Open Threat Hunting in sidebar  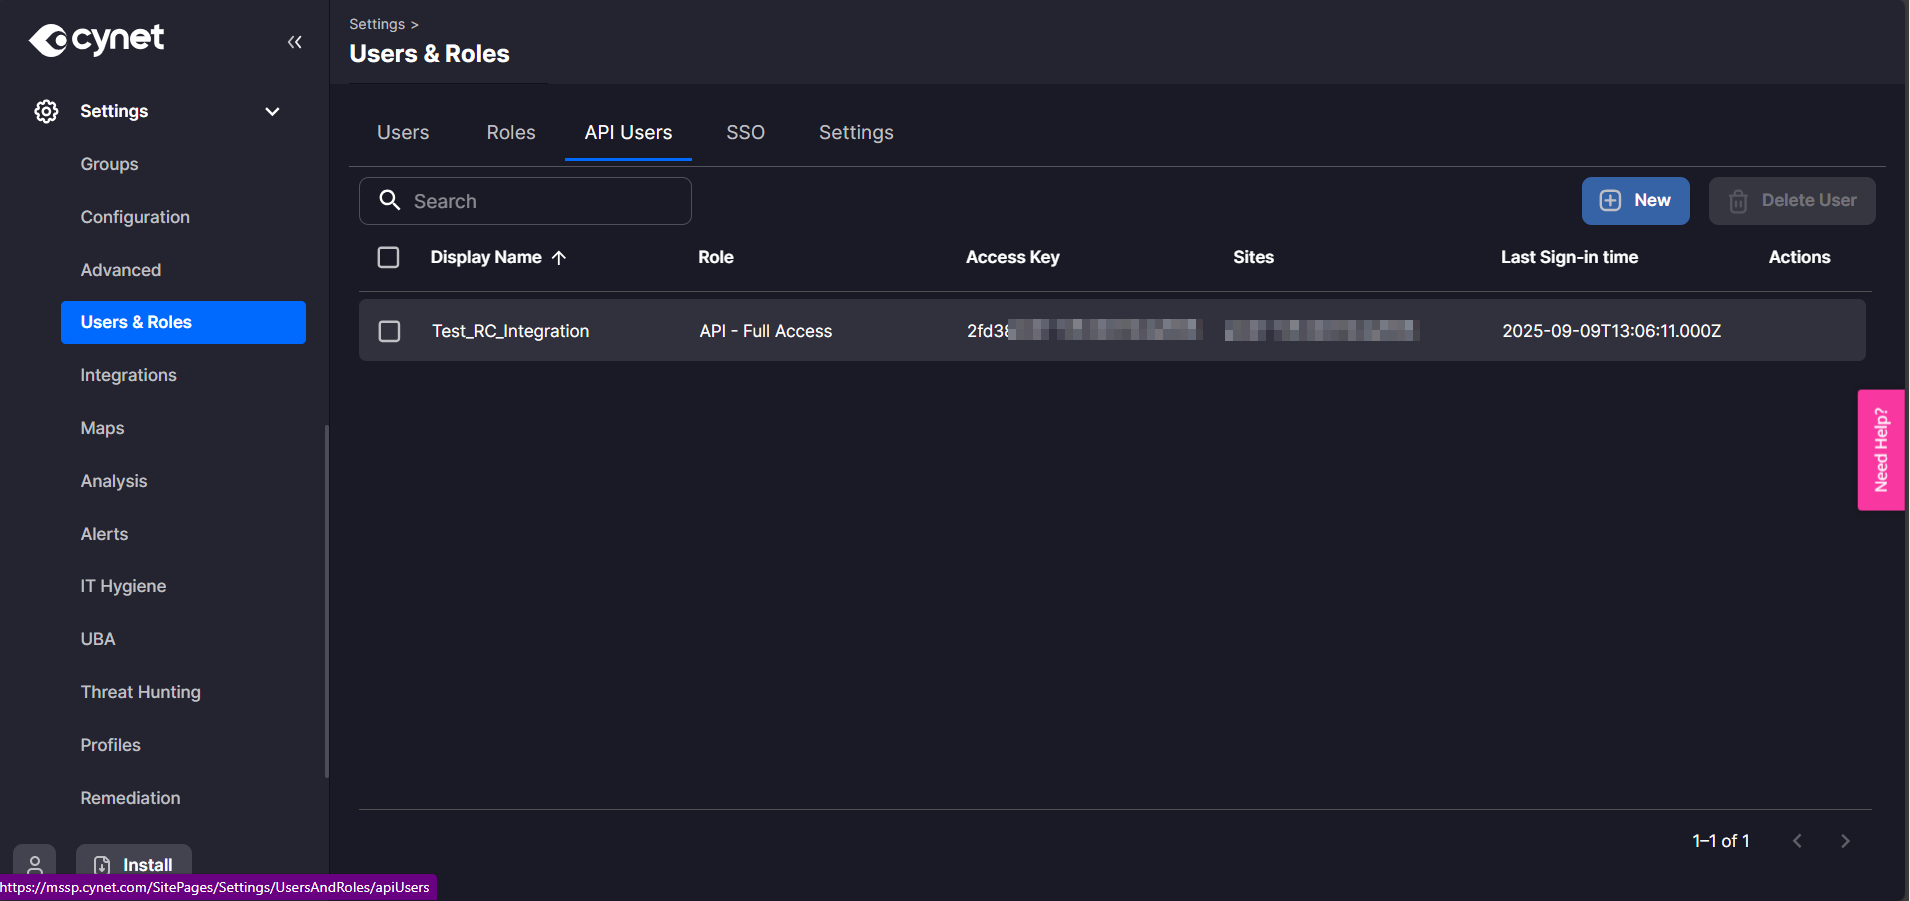(140, 692)
